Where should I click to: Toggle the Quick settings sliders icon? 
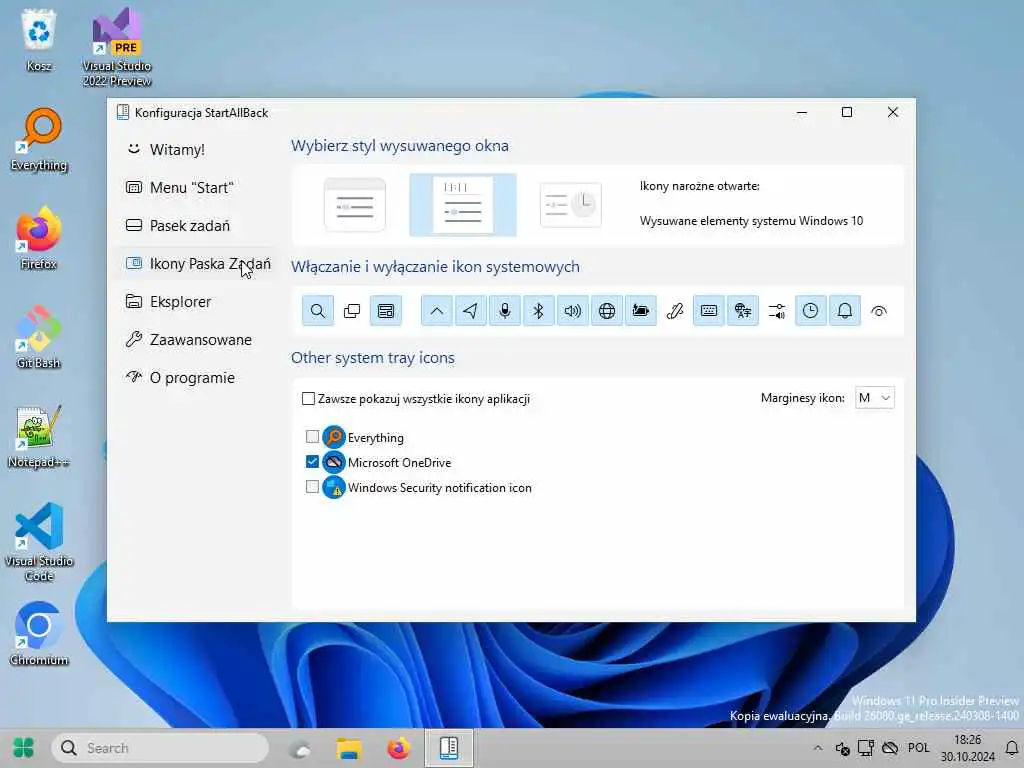click(x=776, y=311)
